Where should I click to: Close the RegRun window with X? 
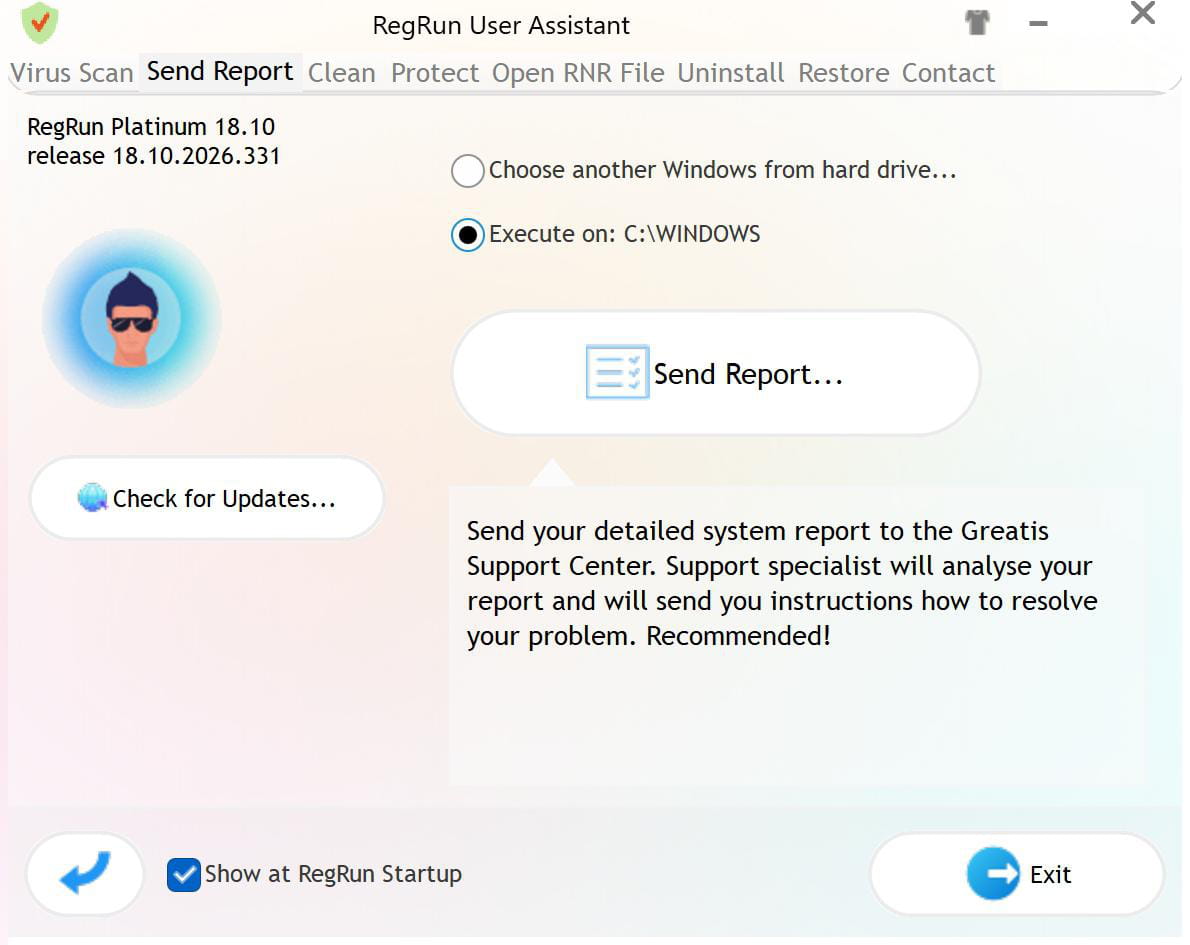[1142, 14]
